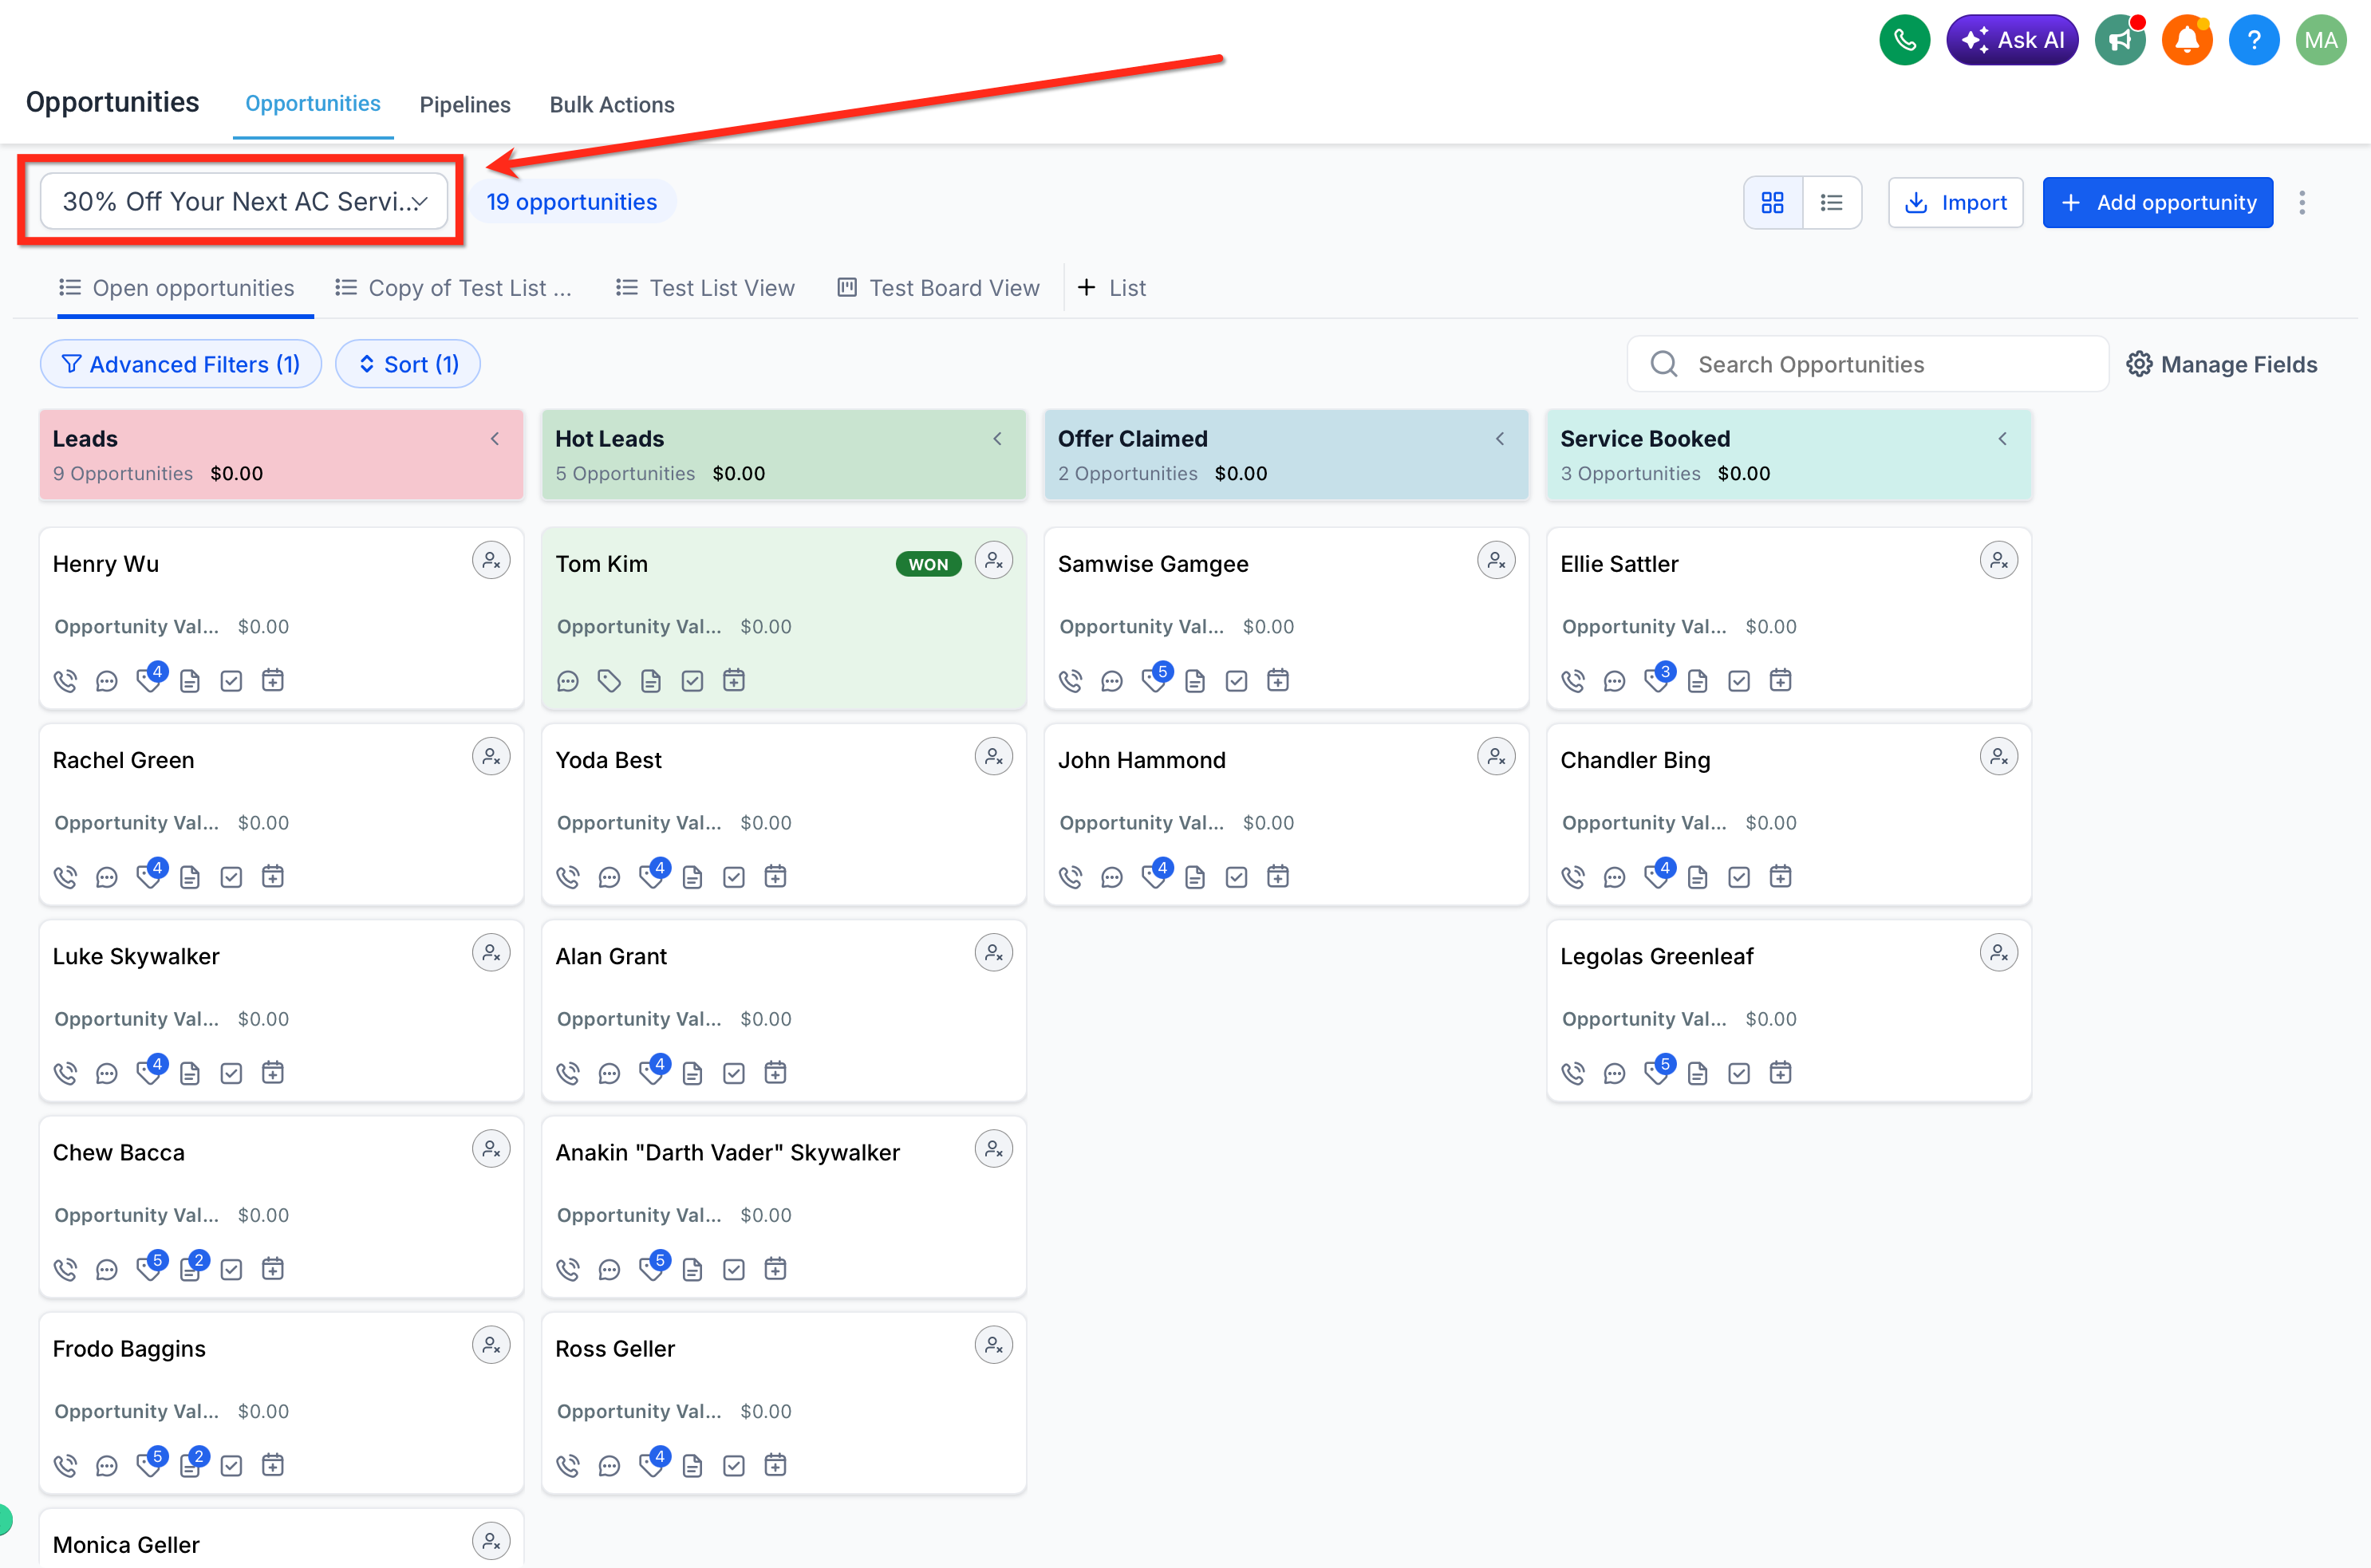Click the WON badge on Tom Kim
2371x1568 pixels.
pyautogui.click(x=929, y=564)
